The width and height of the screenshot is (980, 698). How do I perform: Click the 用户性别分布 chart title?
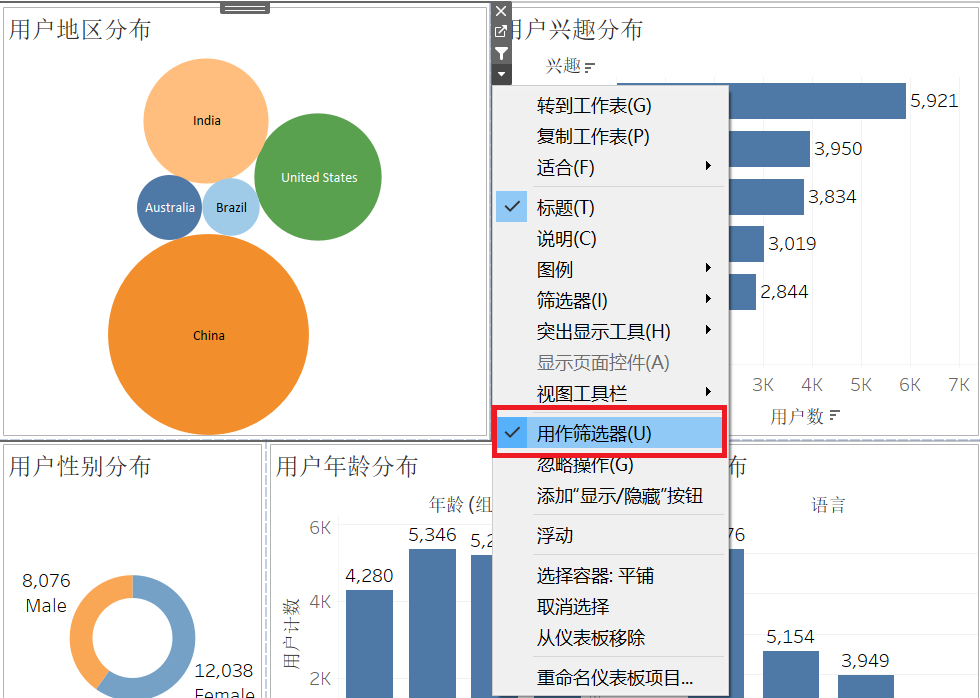80,466
